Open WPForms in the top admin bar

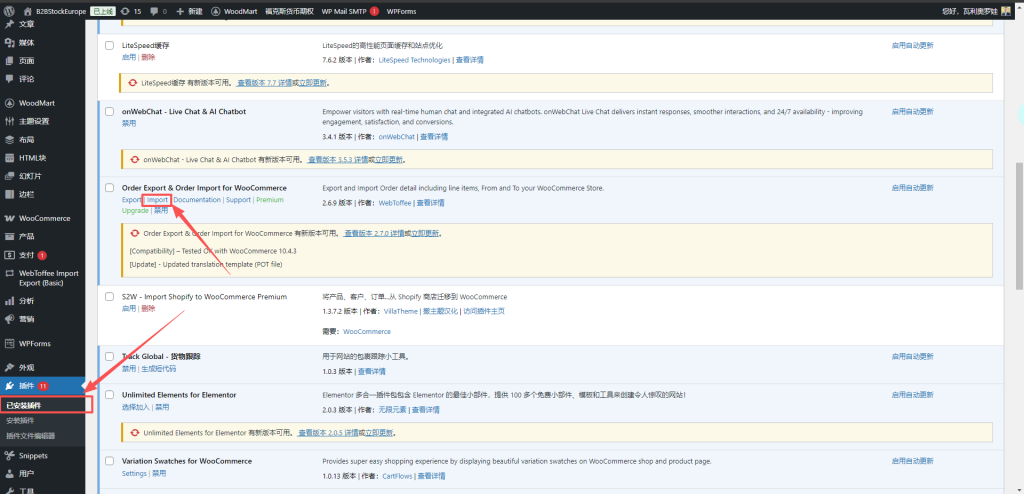click(401, 11)
